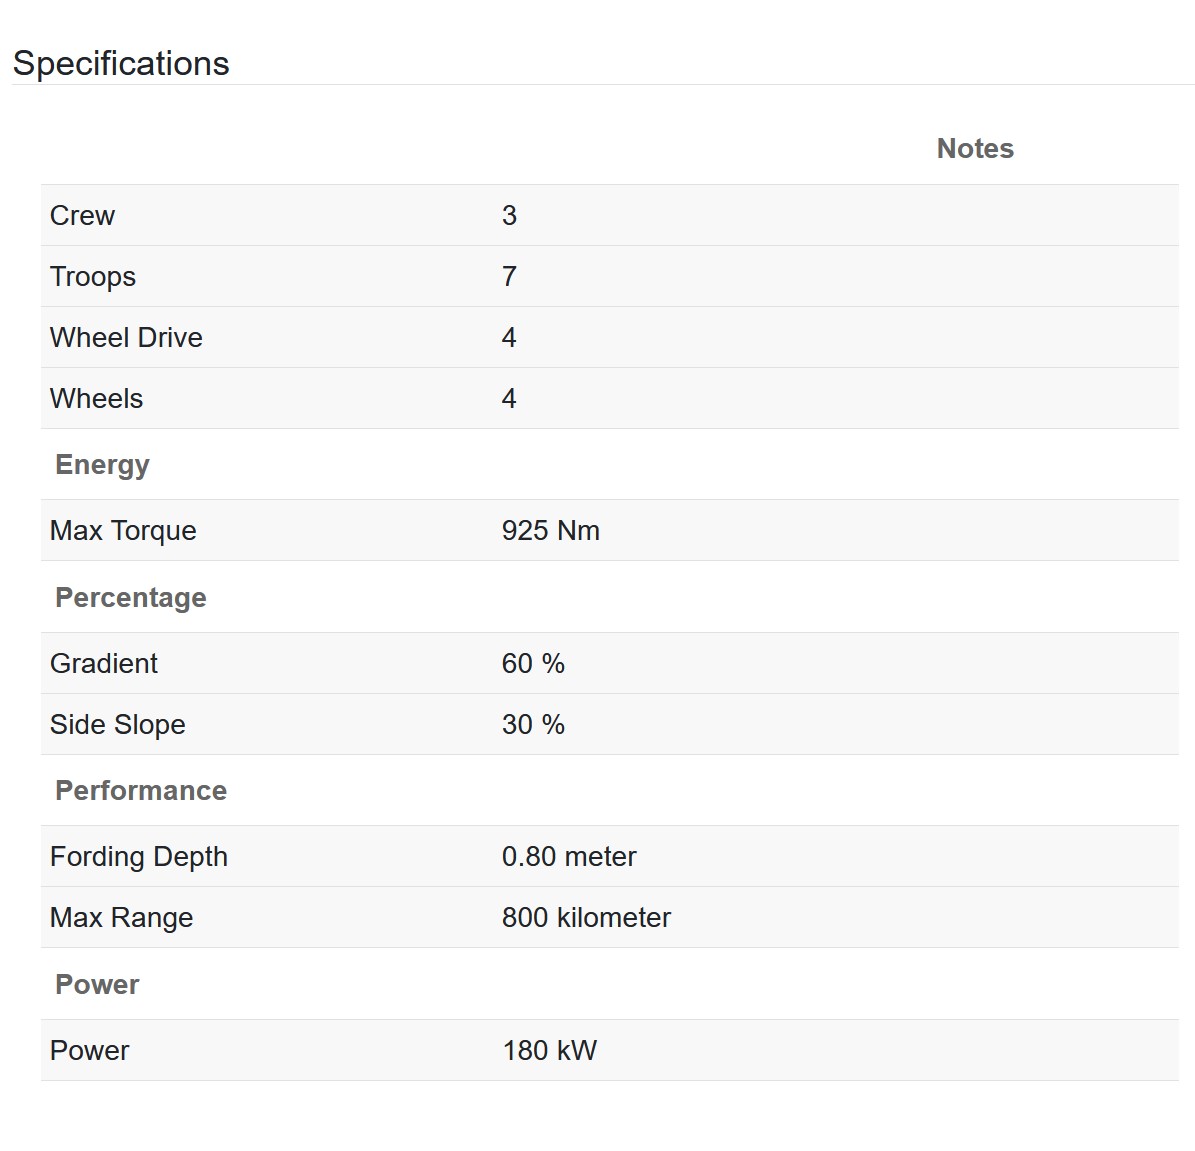The image size is (1195, 1151).
Task: Click the Max Torque label
Action: click(x=123, y=531)
